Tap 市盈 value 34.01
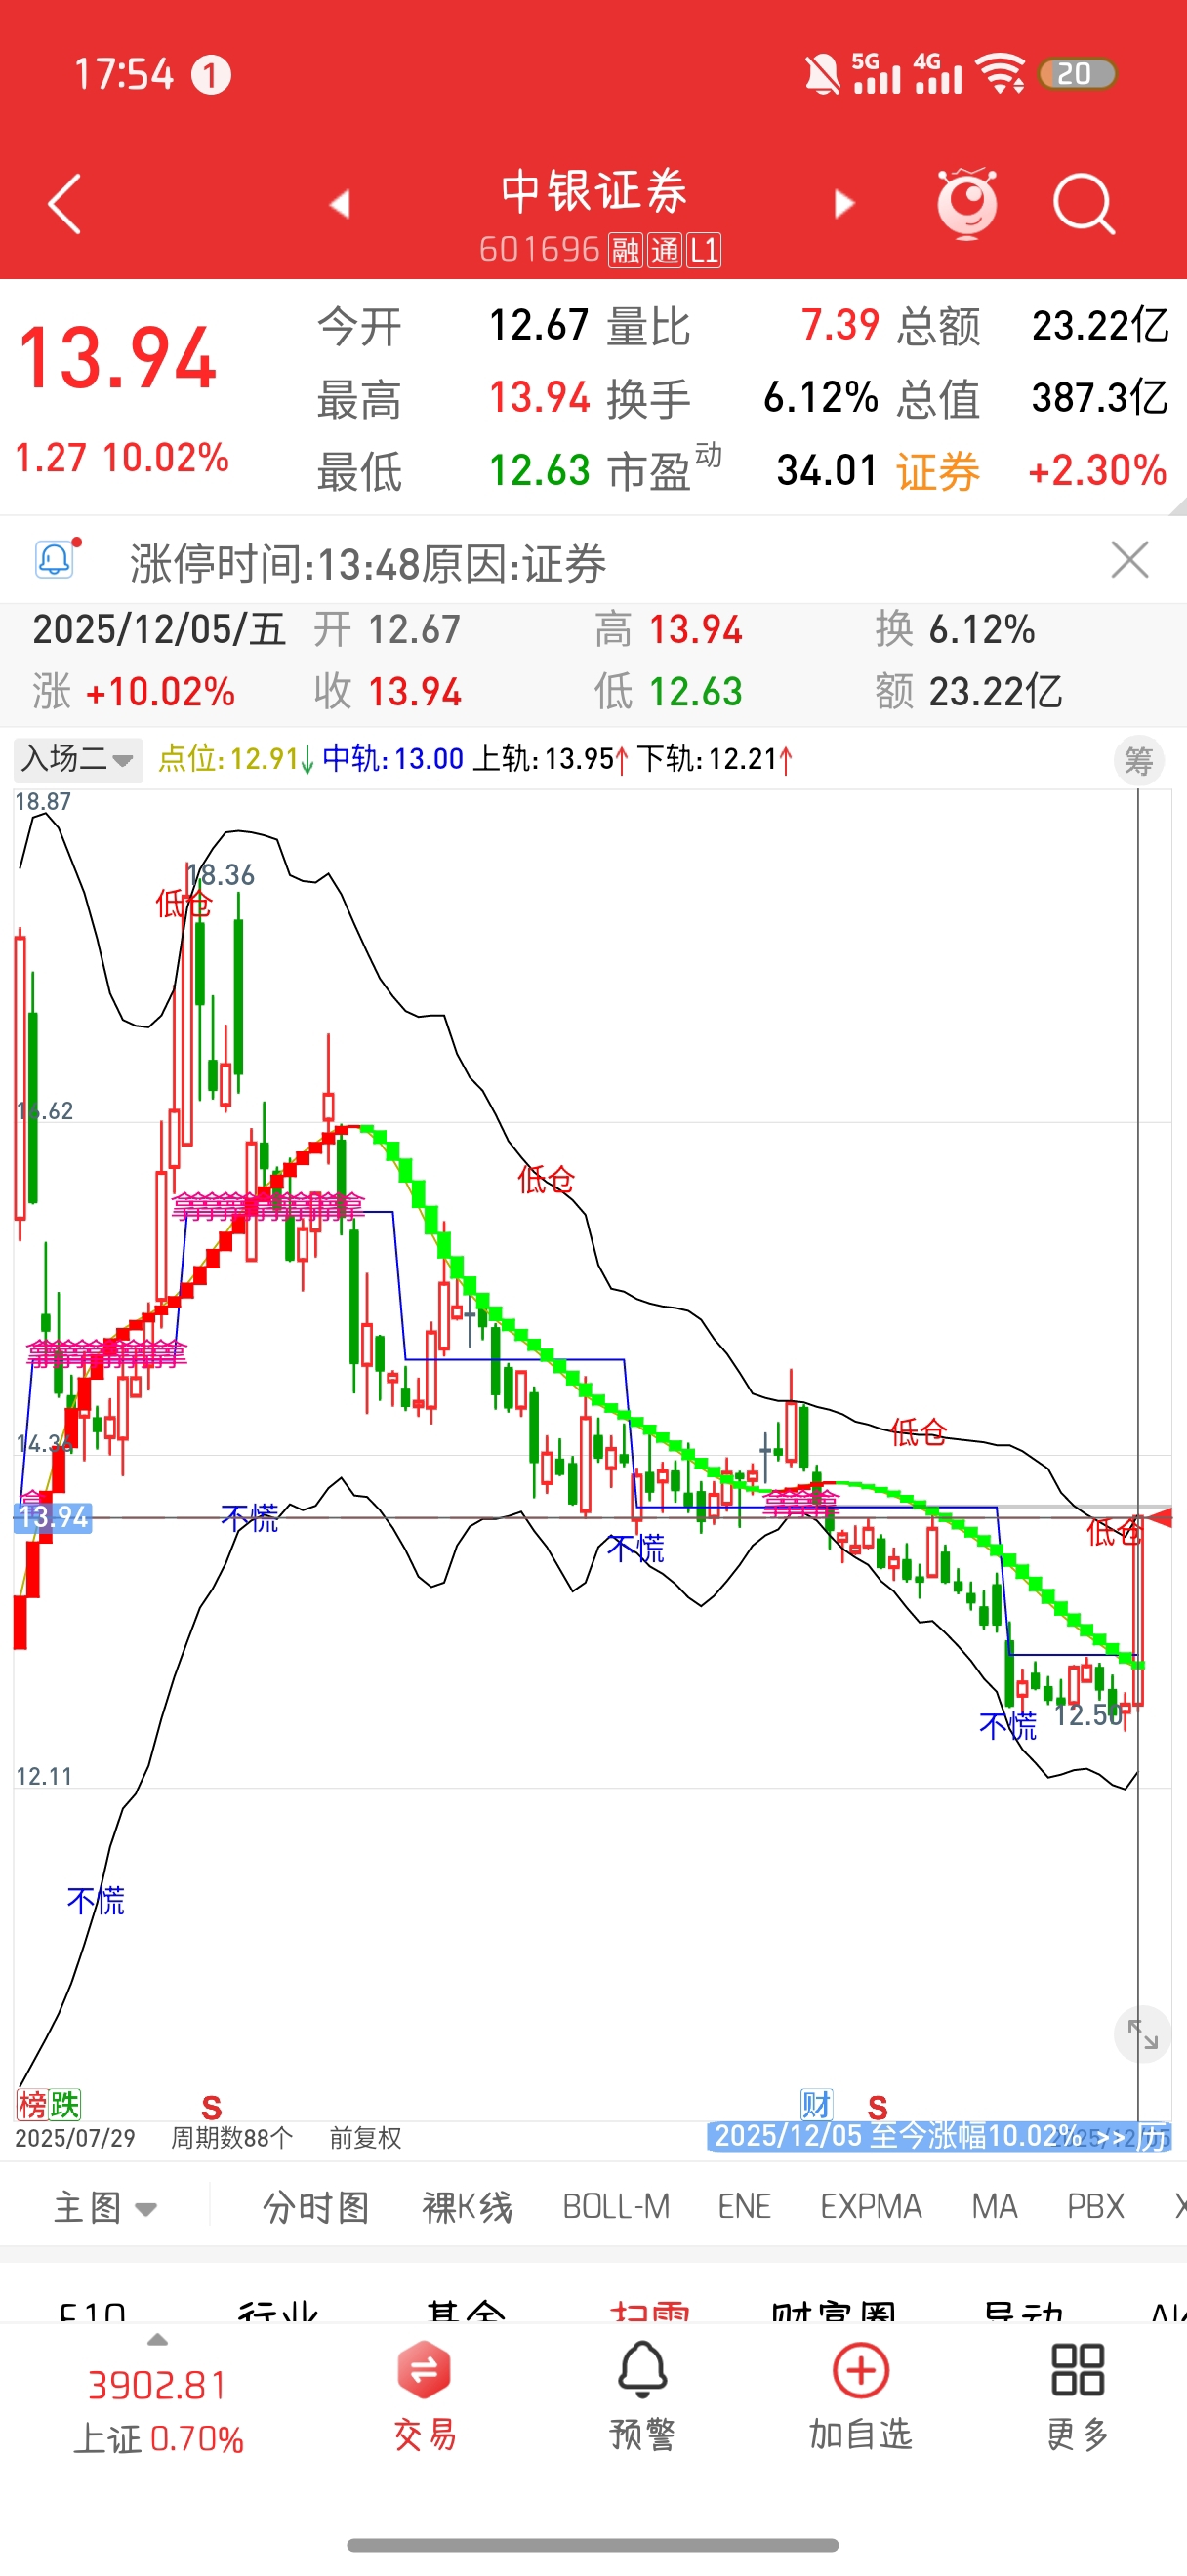The image size is (1187, 2576). point(827,470)
